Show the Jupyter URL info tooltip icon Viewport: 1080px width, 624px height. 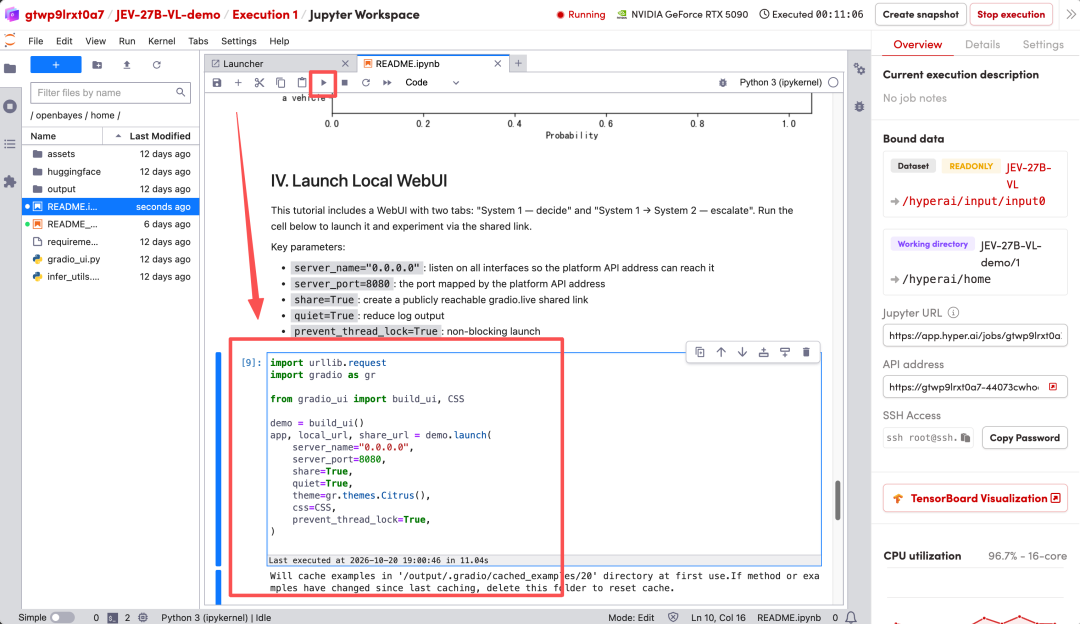953,313
